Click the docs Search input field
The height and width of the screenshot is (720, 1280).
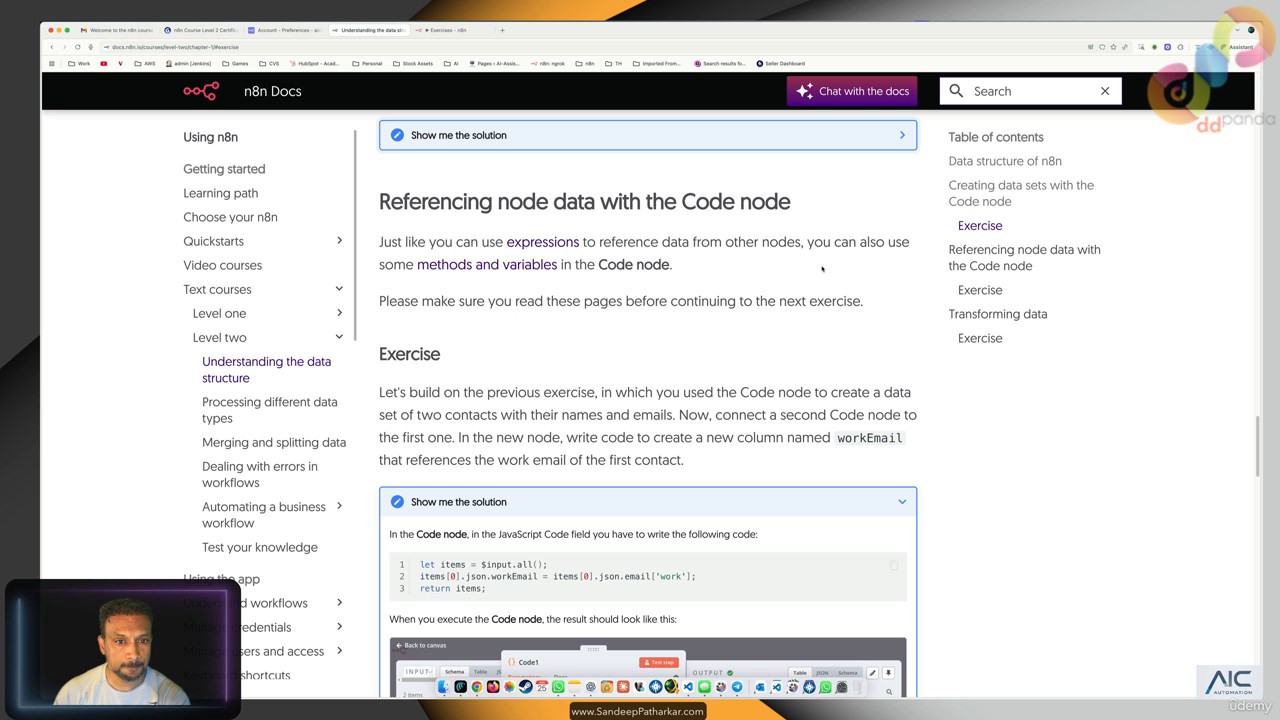tap(1030, 91)
